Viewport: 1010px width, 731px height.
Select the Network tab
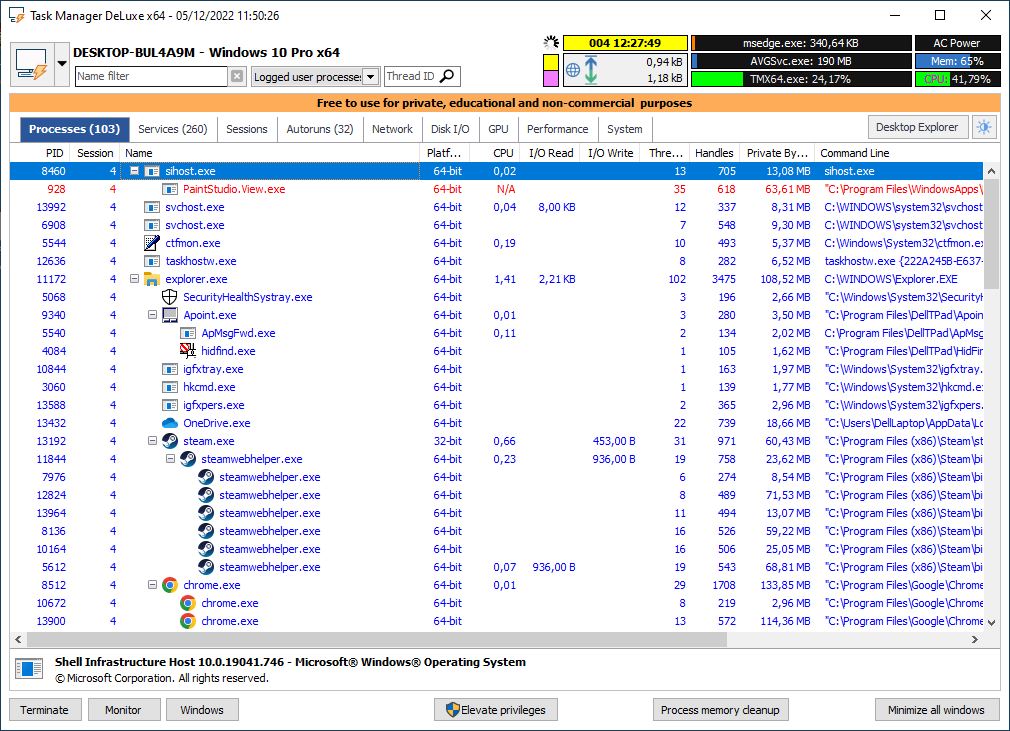click(x=392, y=129)
